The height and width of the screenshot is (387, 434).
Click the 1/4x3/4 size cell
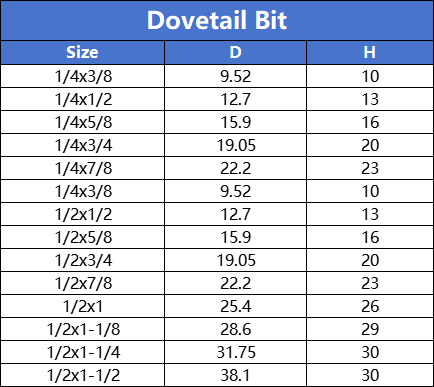click(82, 145)
